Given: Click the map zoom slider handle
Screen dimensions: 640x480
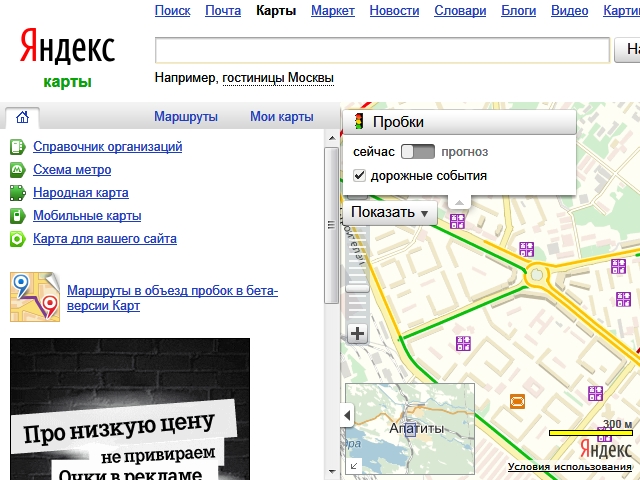Looking at the screenshot, I should point(357,289).
